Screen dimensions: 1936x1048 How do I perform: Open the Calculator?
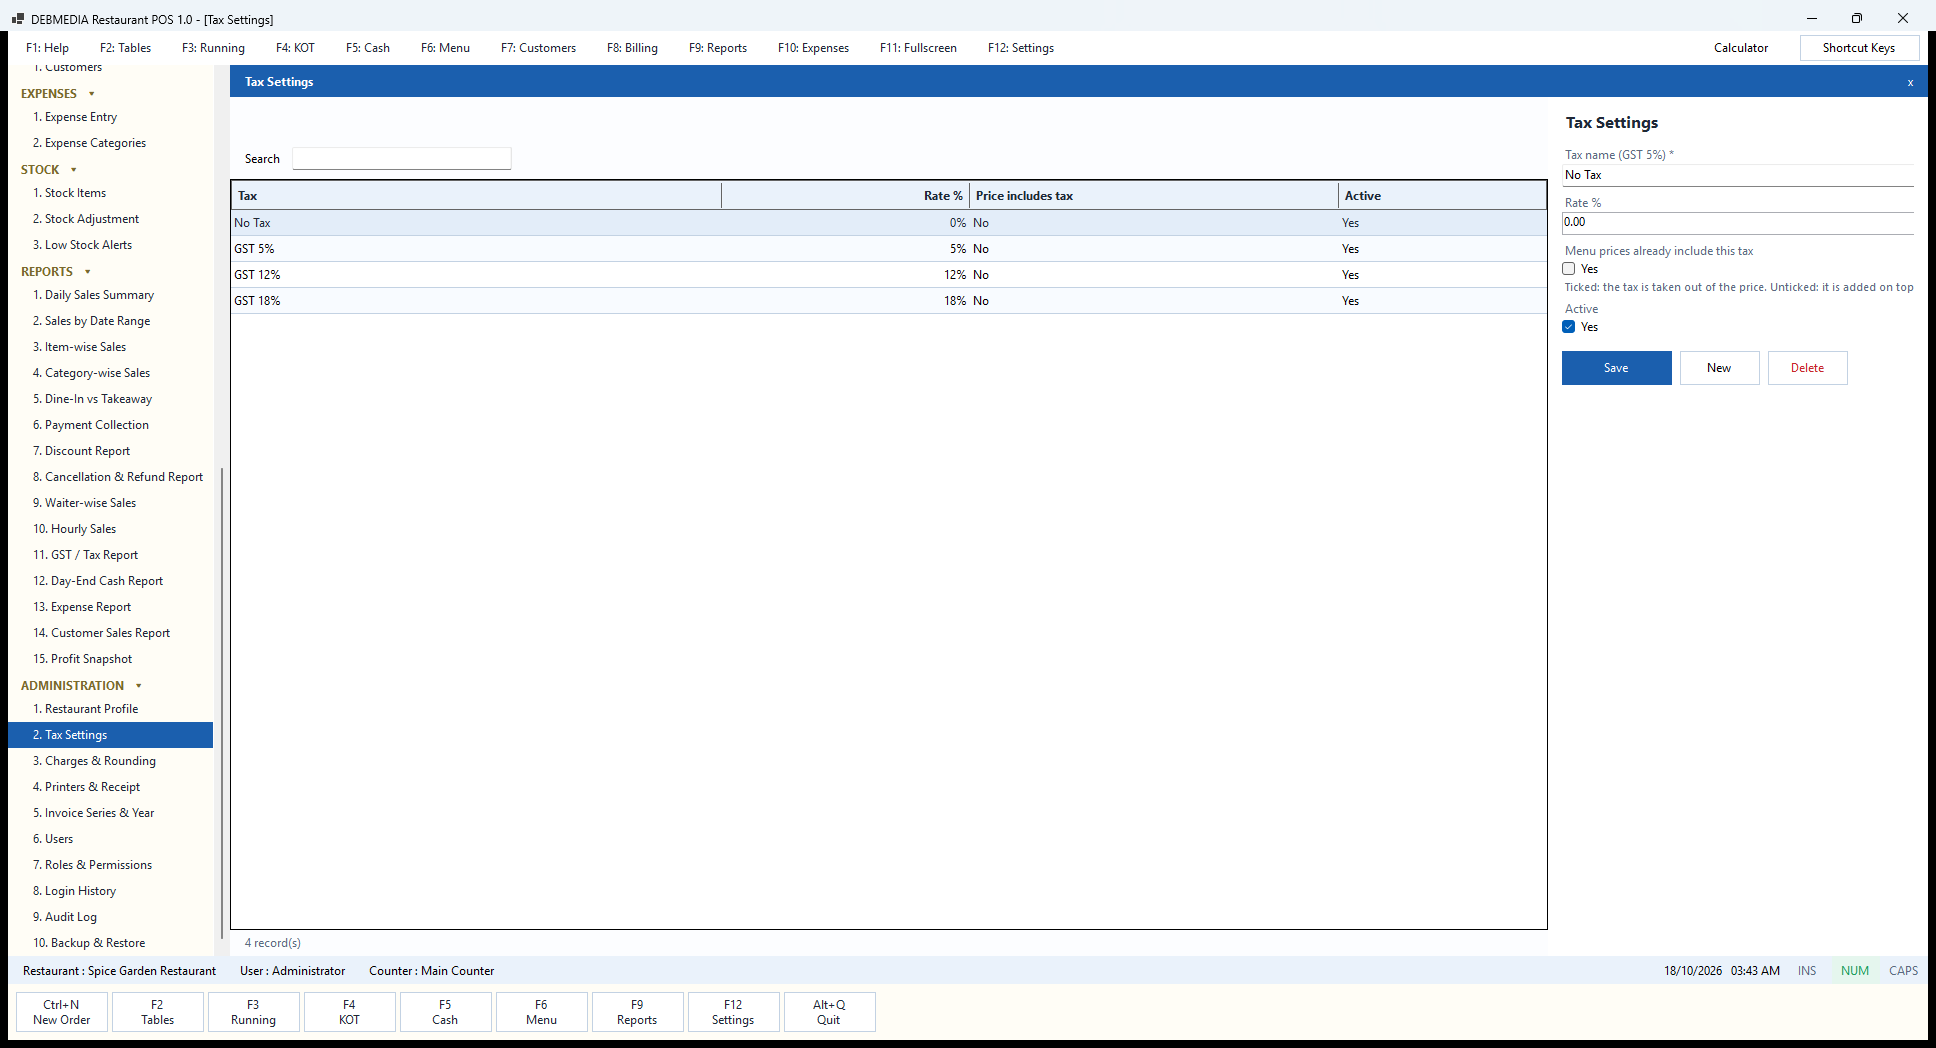[x=1741, y=48]
